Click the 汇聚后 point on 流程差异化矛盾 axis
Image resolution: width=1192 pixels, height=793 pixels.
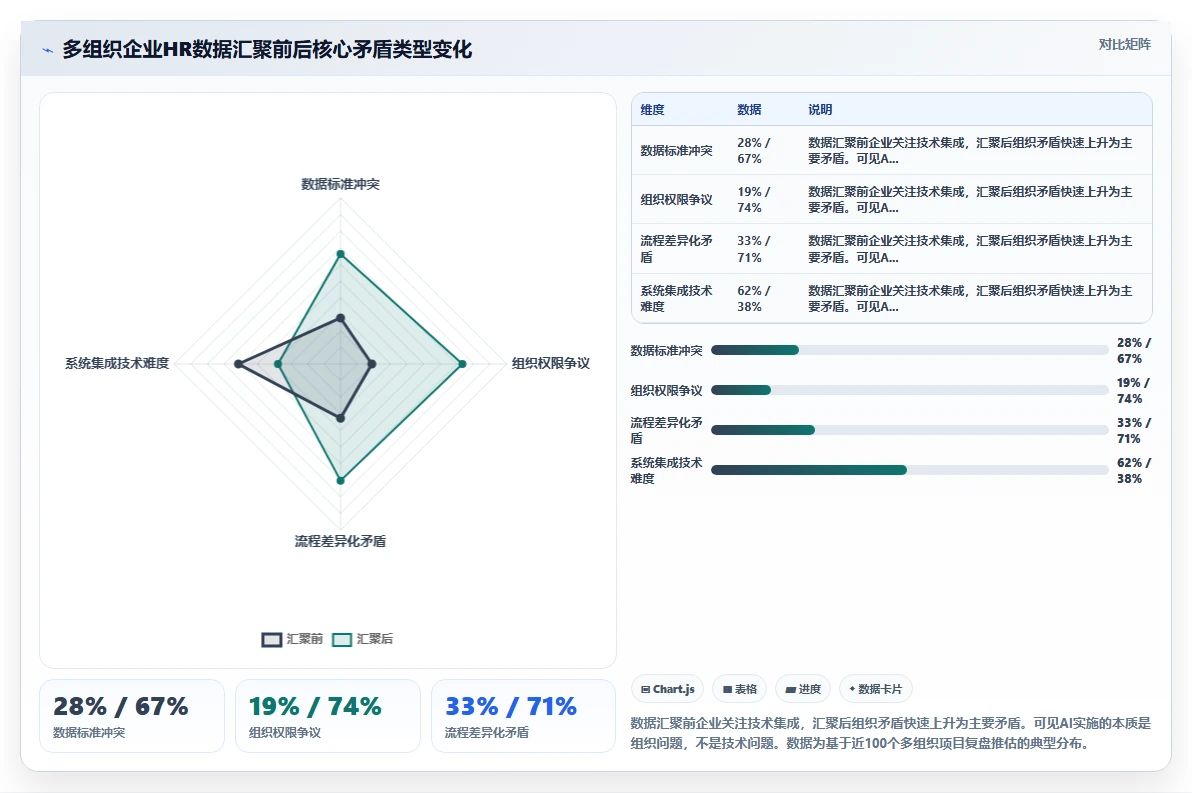point(341,480)
